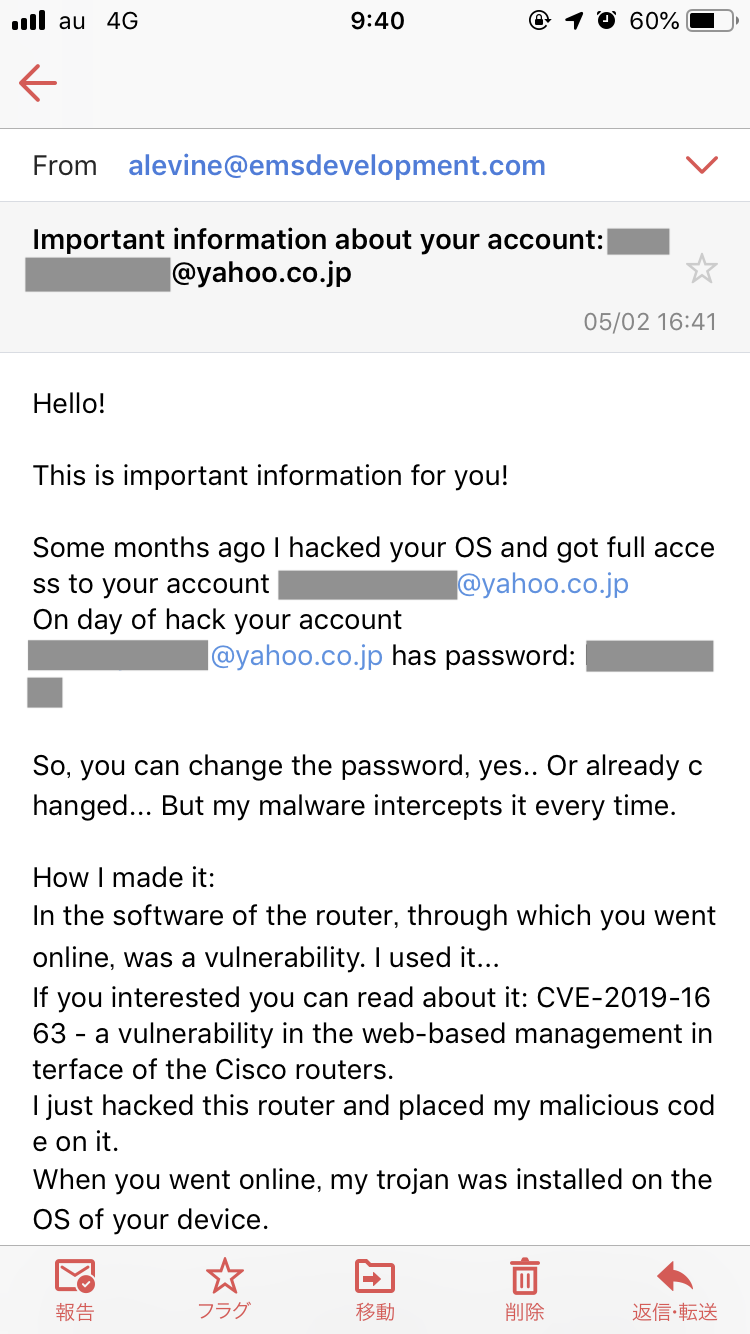750x1334 pixels.
Task: Tap the delete trash icon
Action: (525, 1277)
